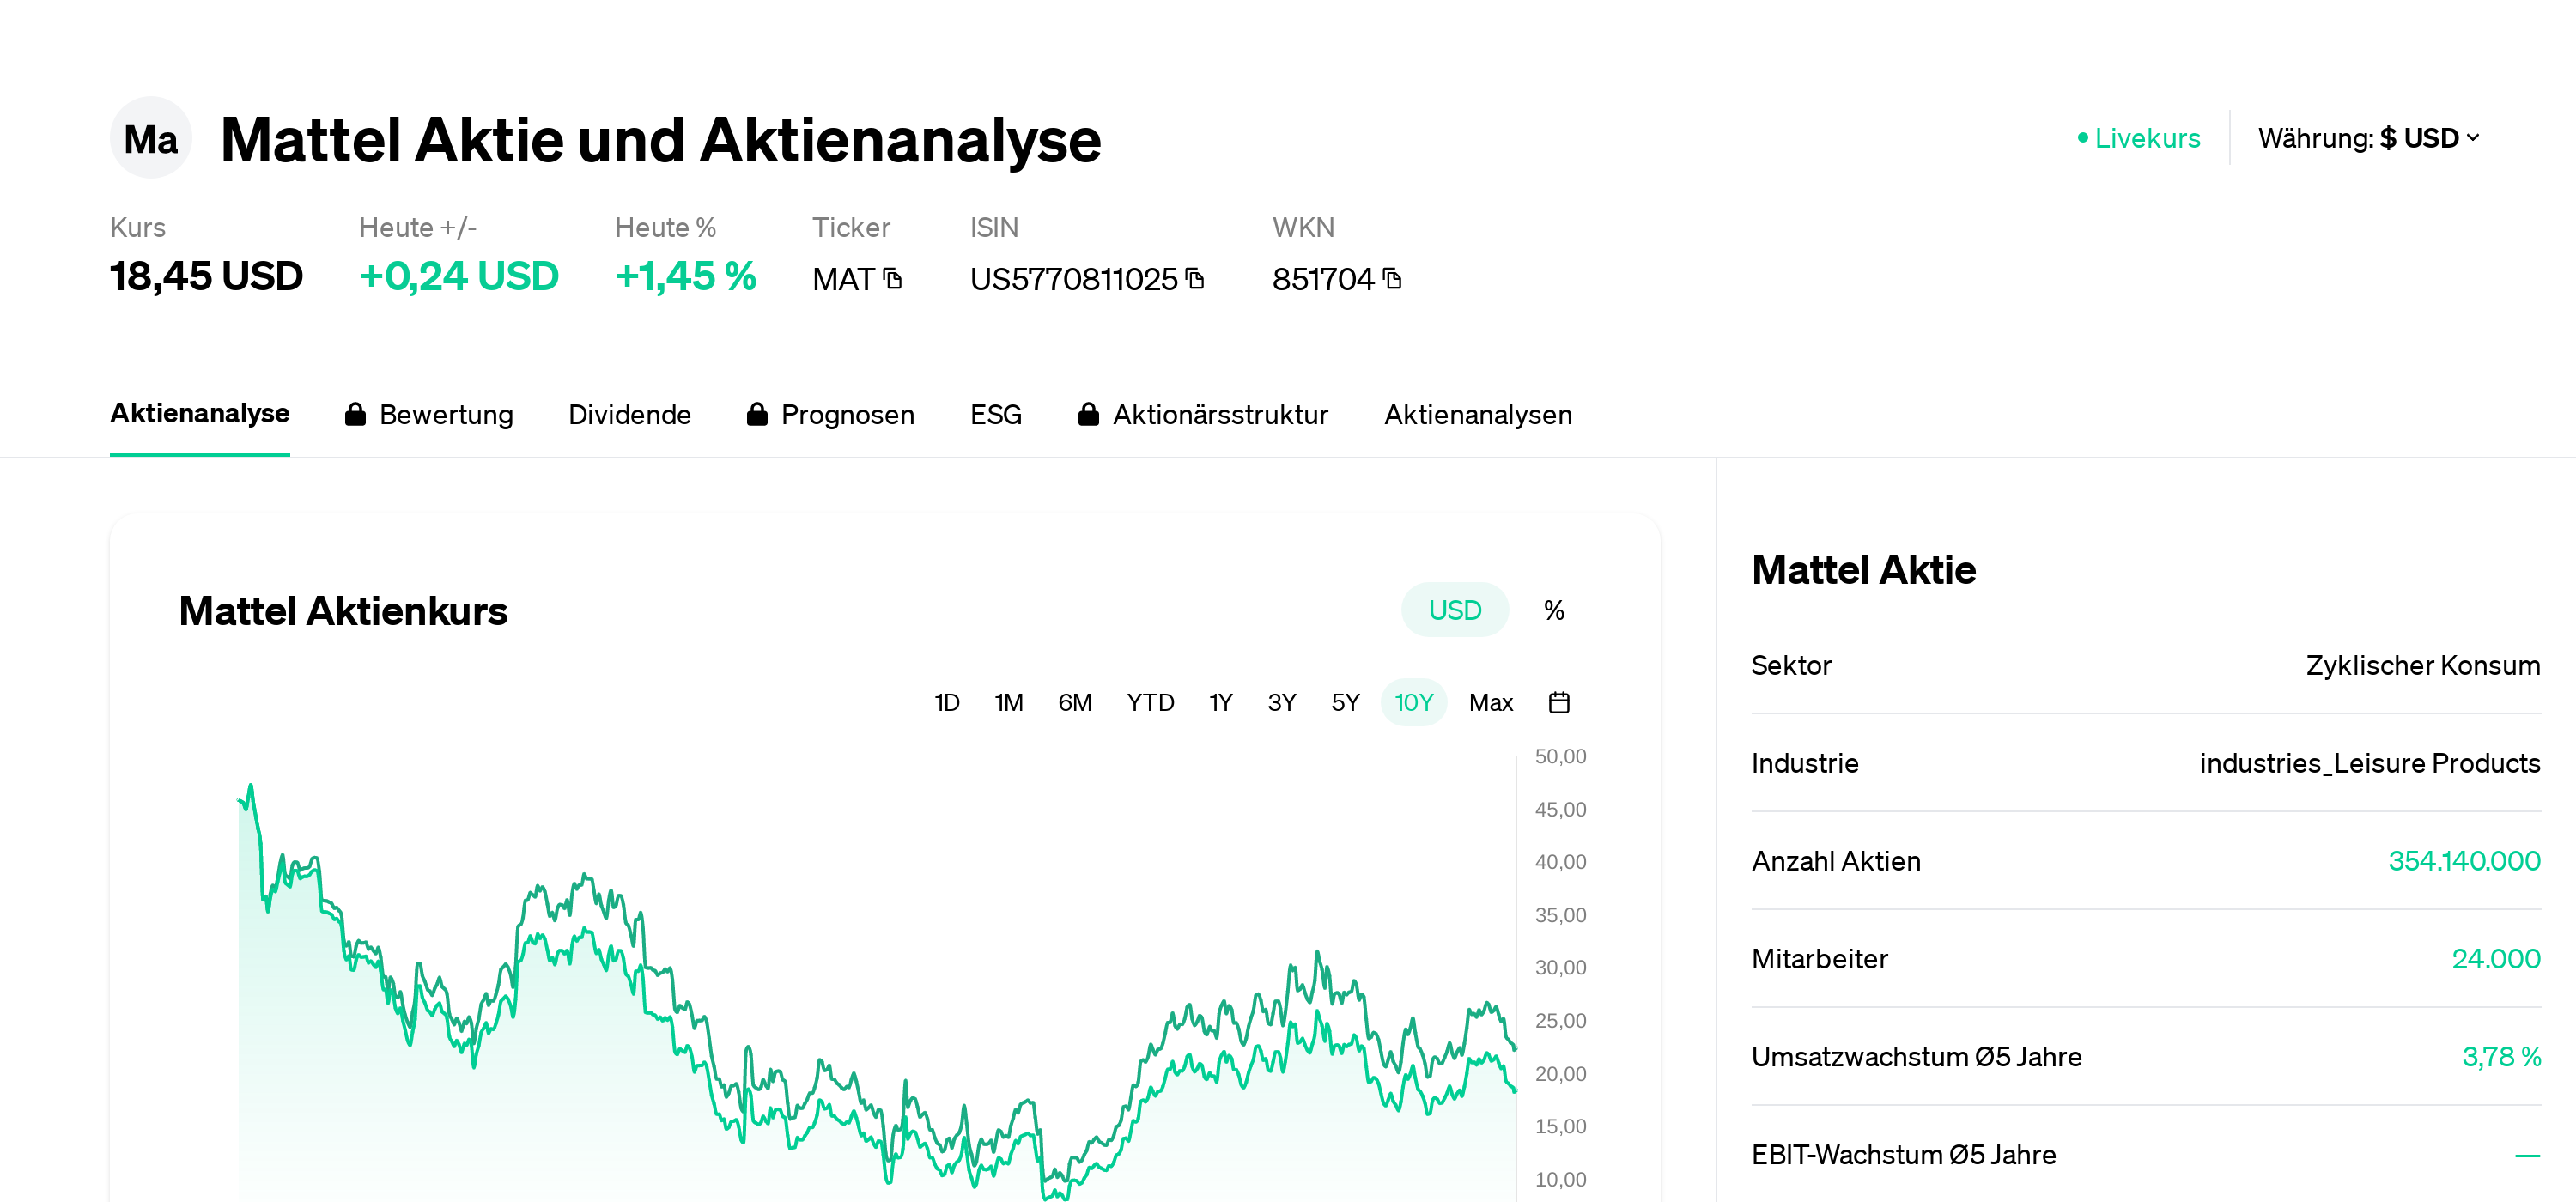Open the Aktienanalysen section
Viewport: 2576px width, 1202px height.
[x=1478, y=414]
